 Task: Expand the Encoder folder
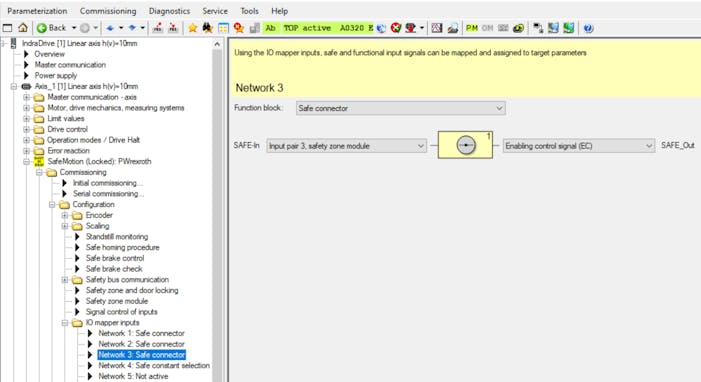coord(65,215)
